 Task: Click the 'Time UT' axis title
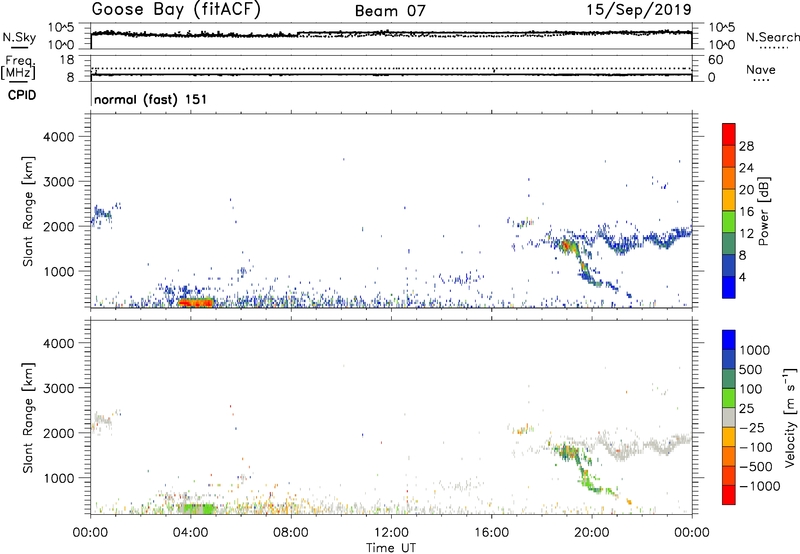[391, 548]
